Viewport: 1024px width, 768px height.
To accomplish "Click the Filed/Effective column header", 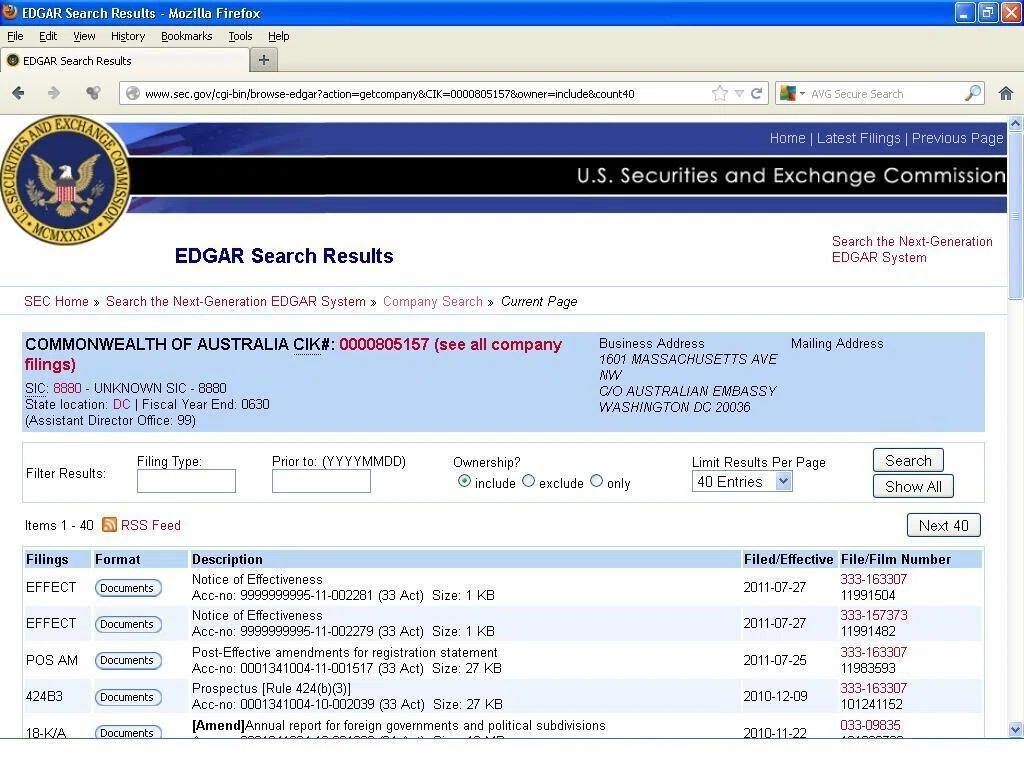I will point(788,559).
